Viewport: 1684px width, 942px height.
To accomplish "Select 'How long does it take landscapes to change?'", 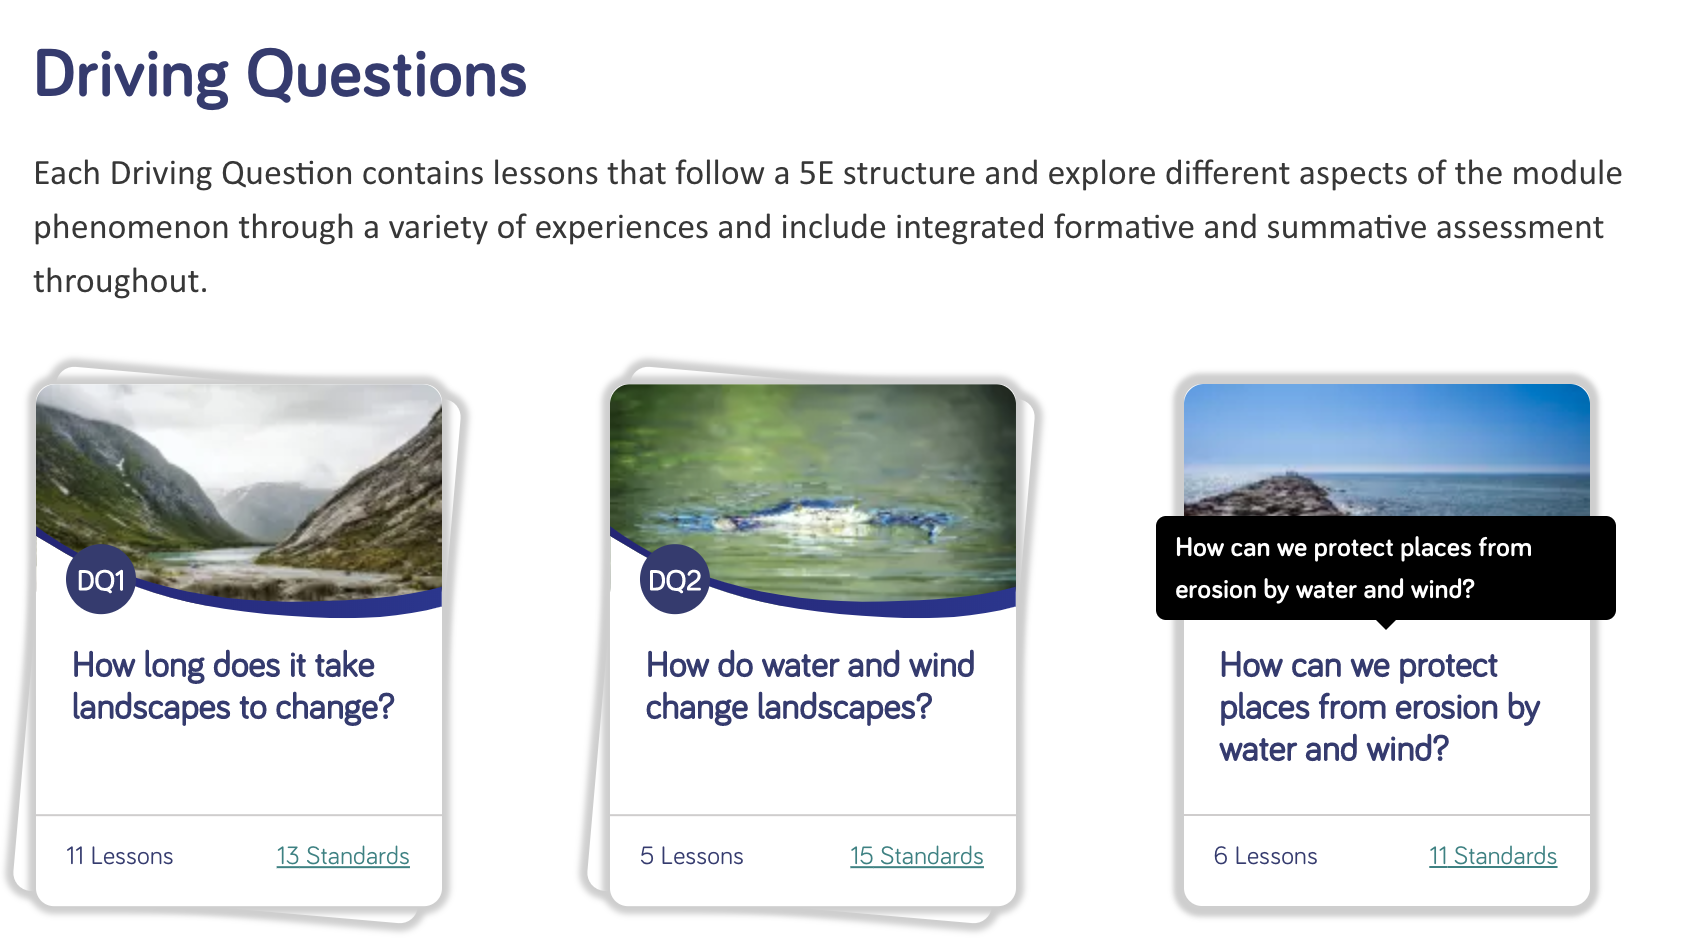I will tap(233, 686).
